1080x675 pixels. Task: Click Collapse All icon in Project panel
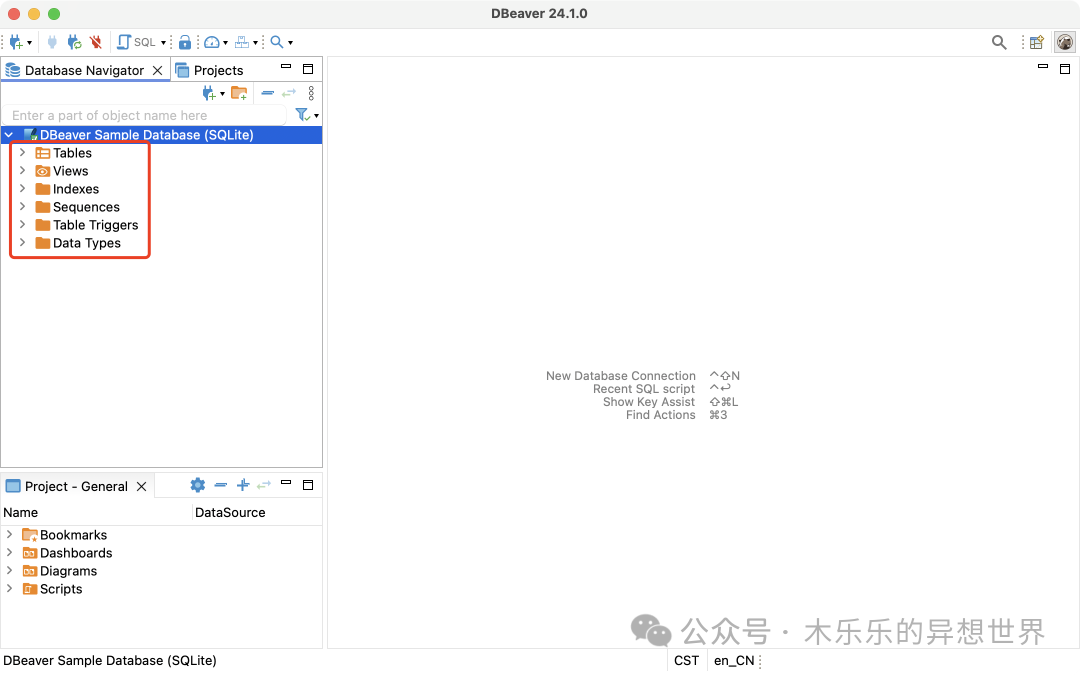220,485
